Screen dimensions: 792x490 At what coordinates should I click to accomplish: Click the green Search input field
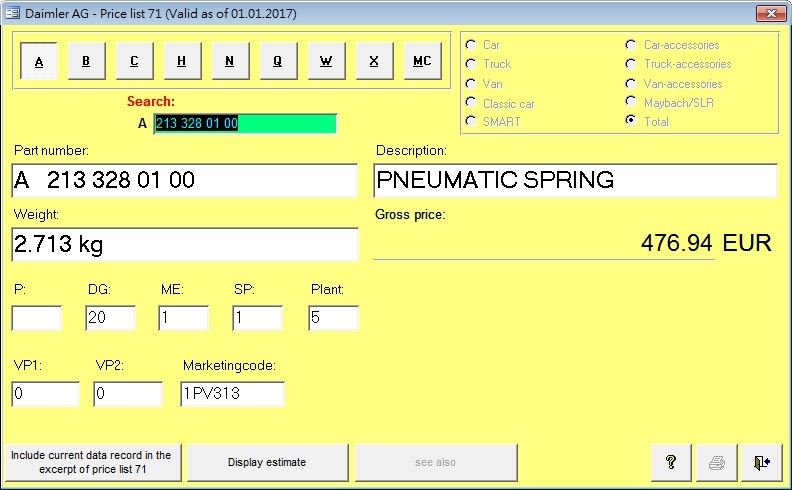245,123
